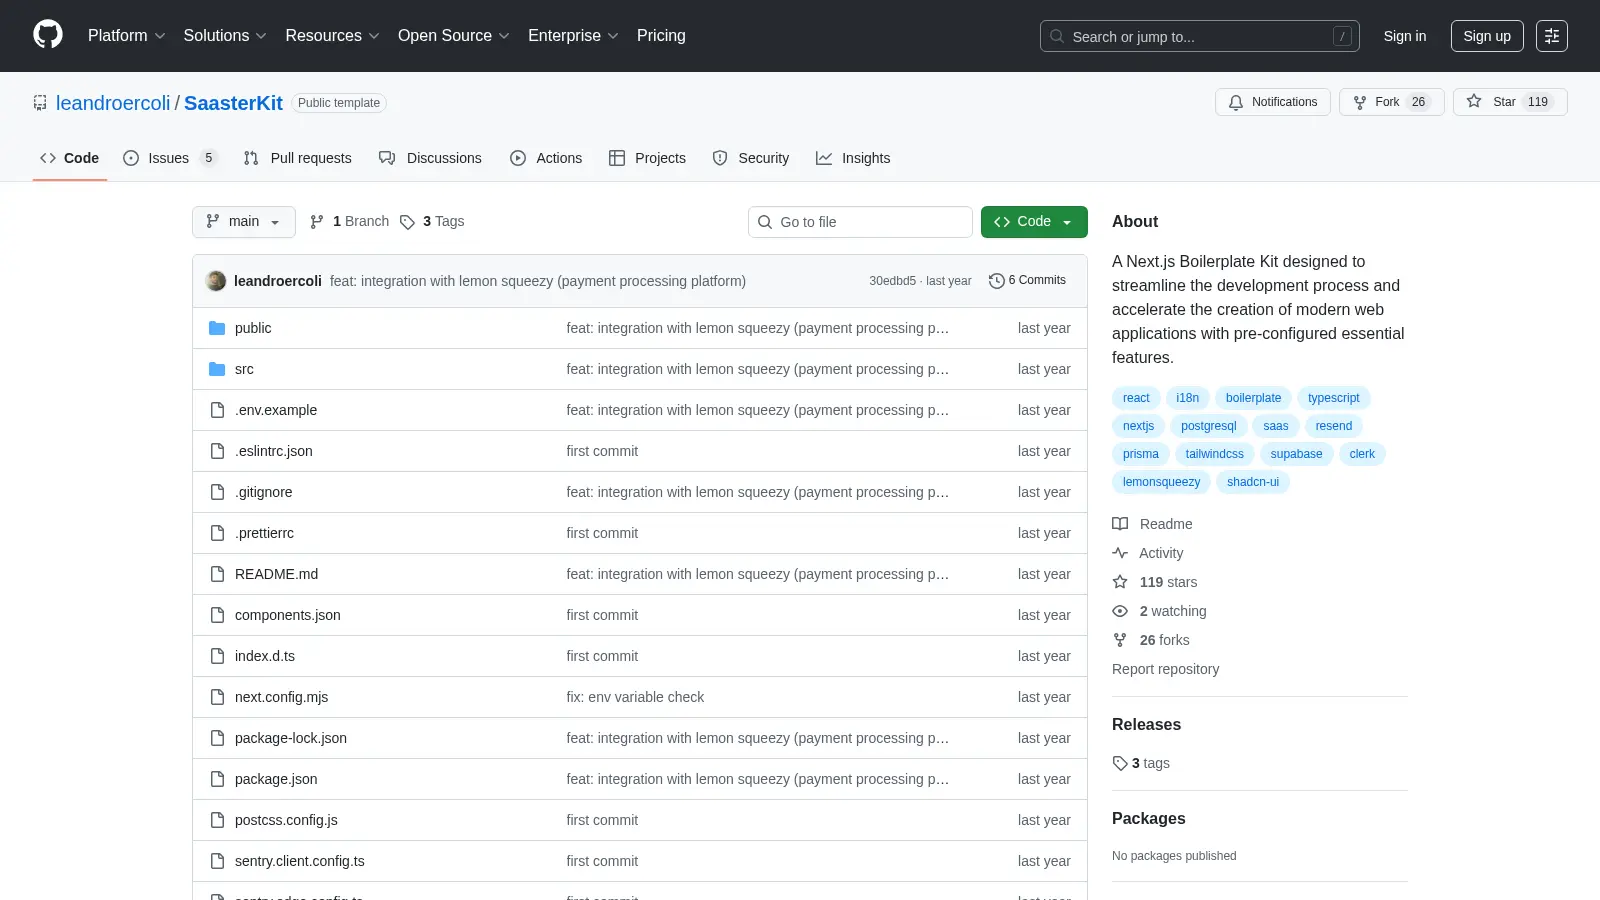Screen dimensions: 1600x900
Task: Expand the Open Source menu
Action: [x=454, y=36]
